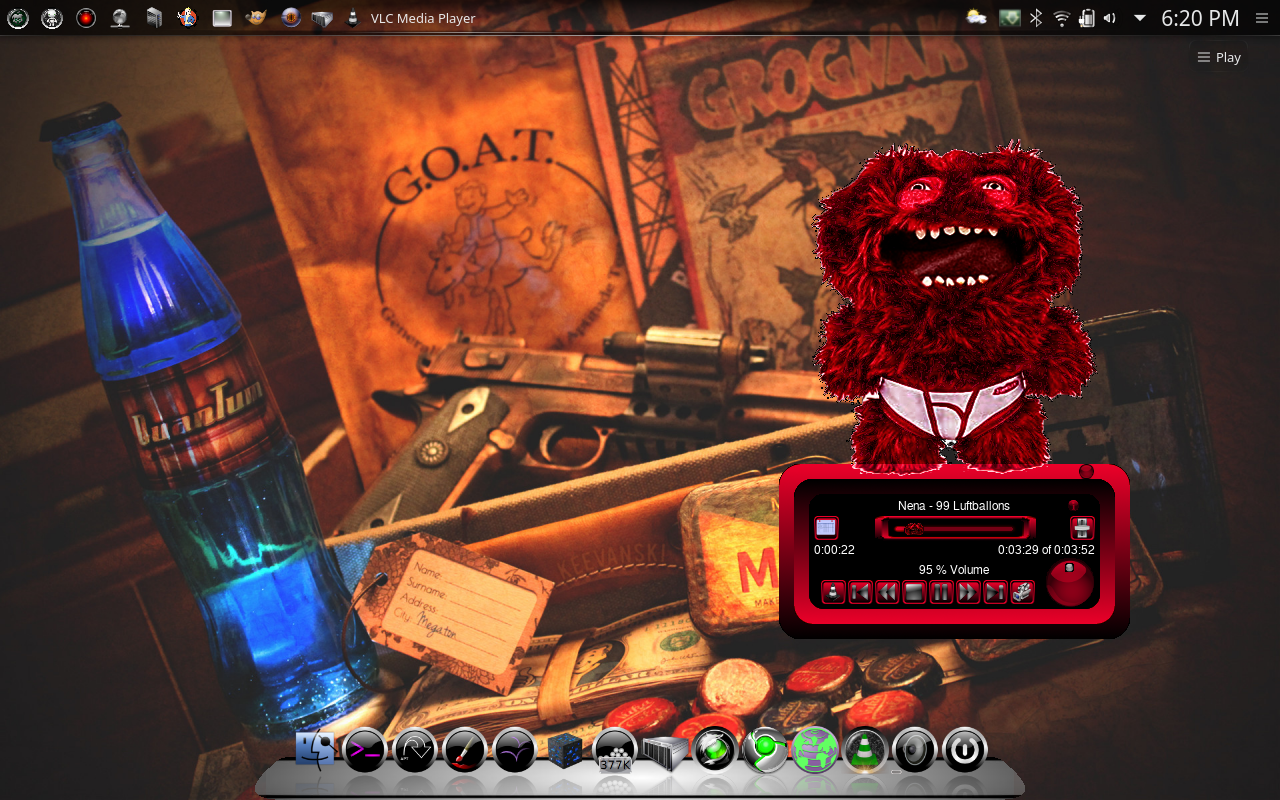Open the Bluetooth tray icon
This screenshot has height=800, width=1280.
tap(1037, 18)
